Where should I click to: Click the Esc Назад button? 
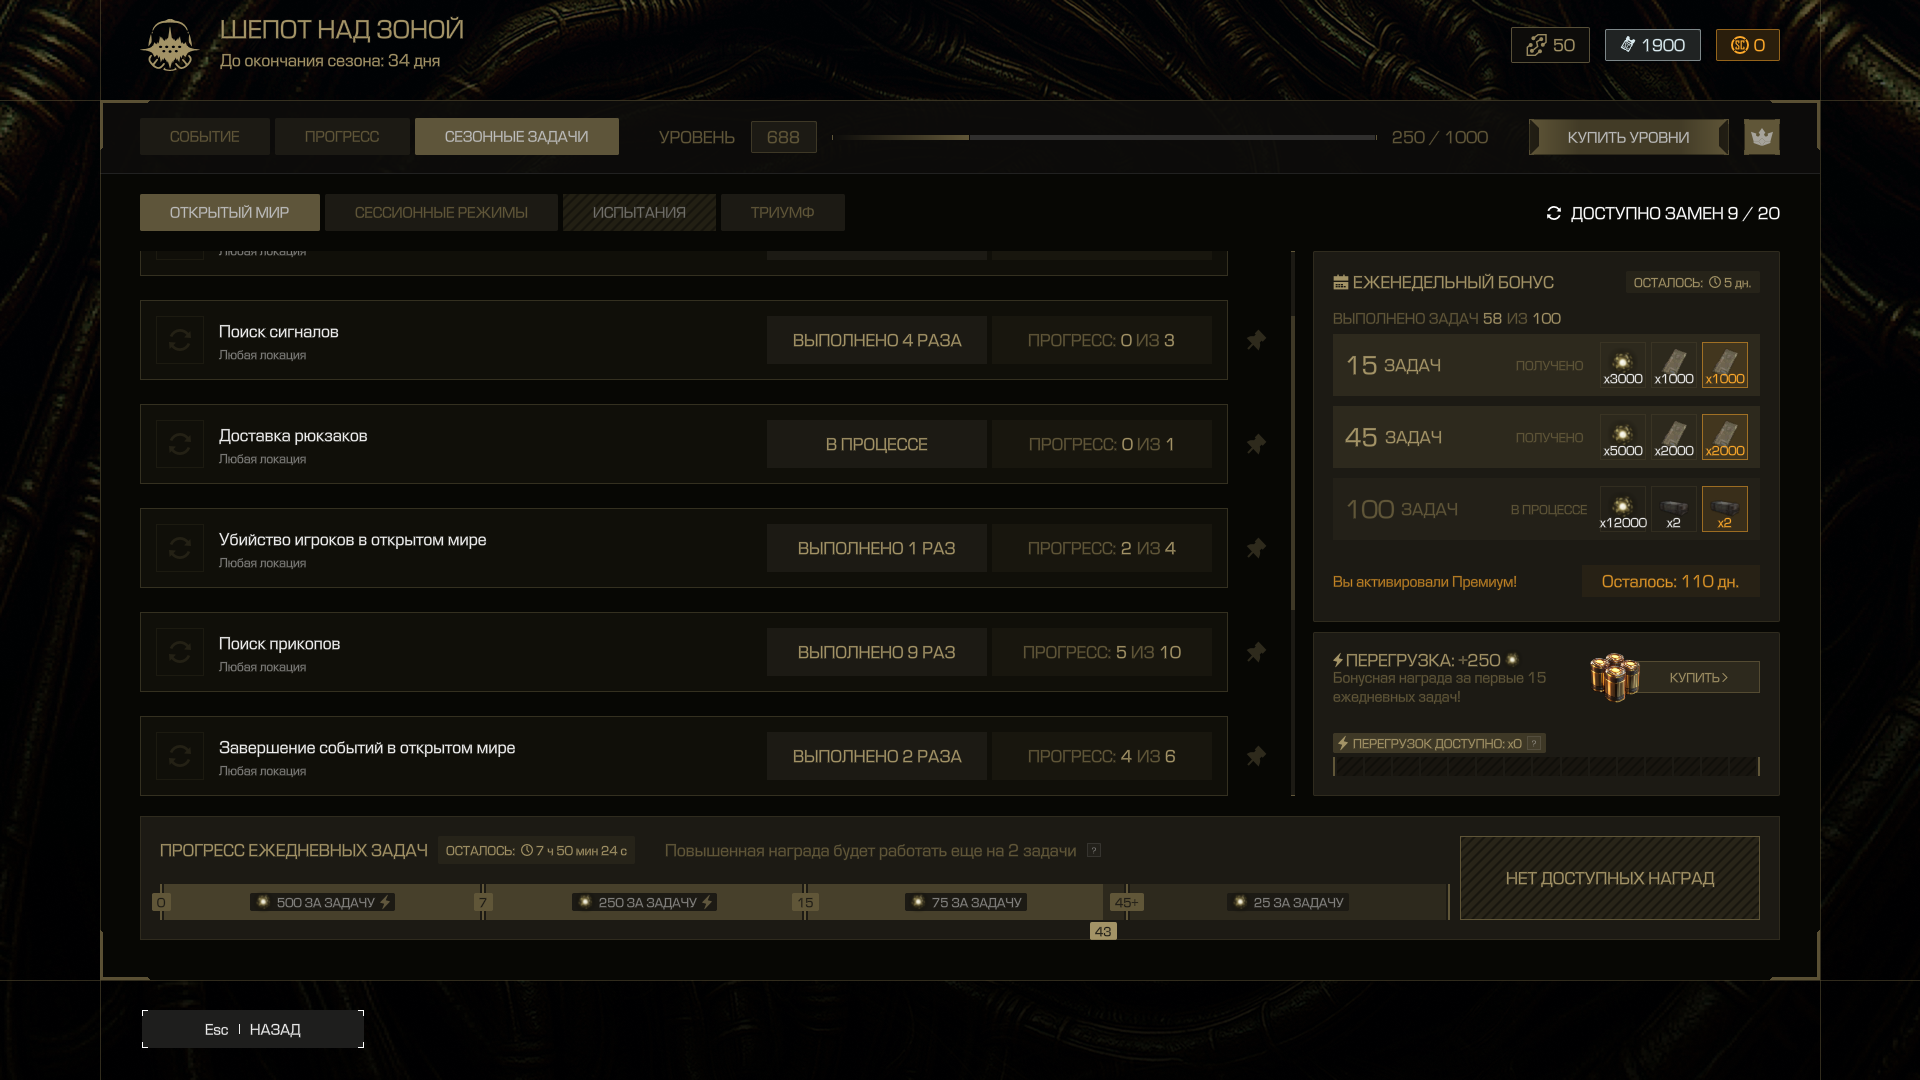click(252, 1029)
